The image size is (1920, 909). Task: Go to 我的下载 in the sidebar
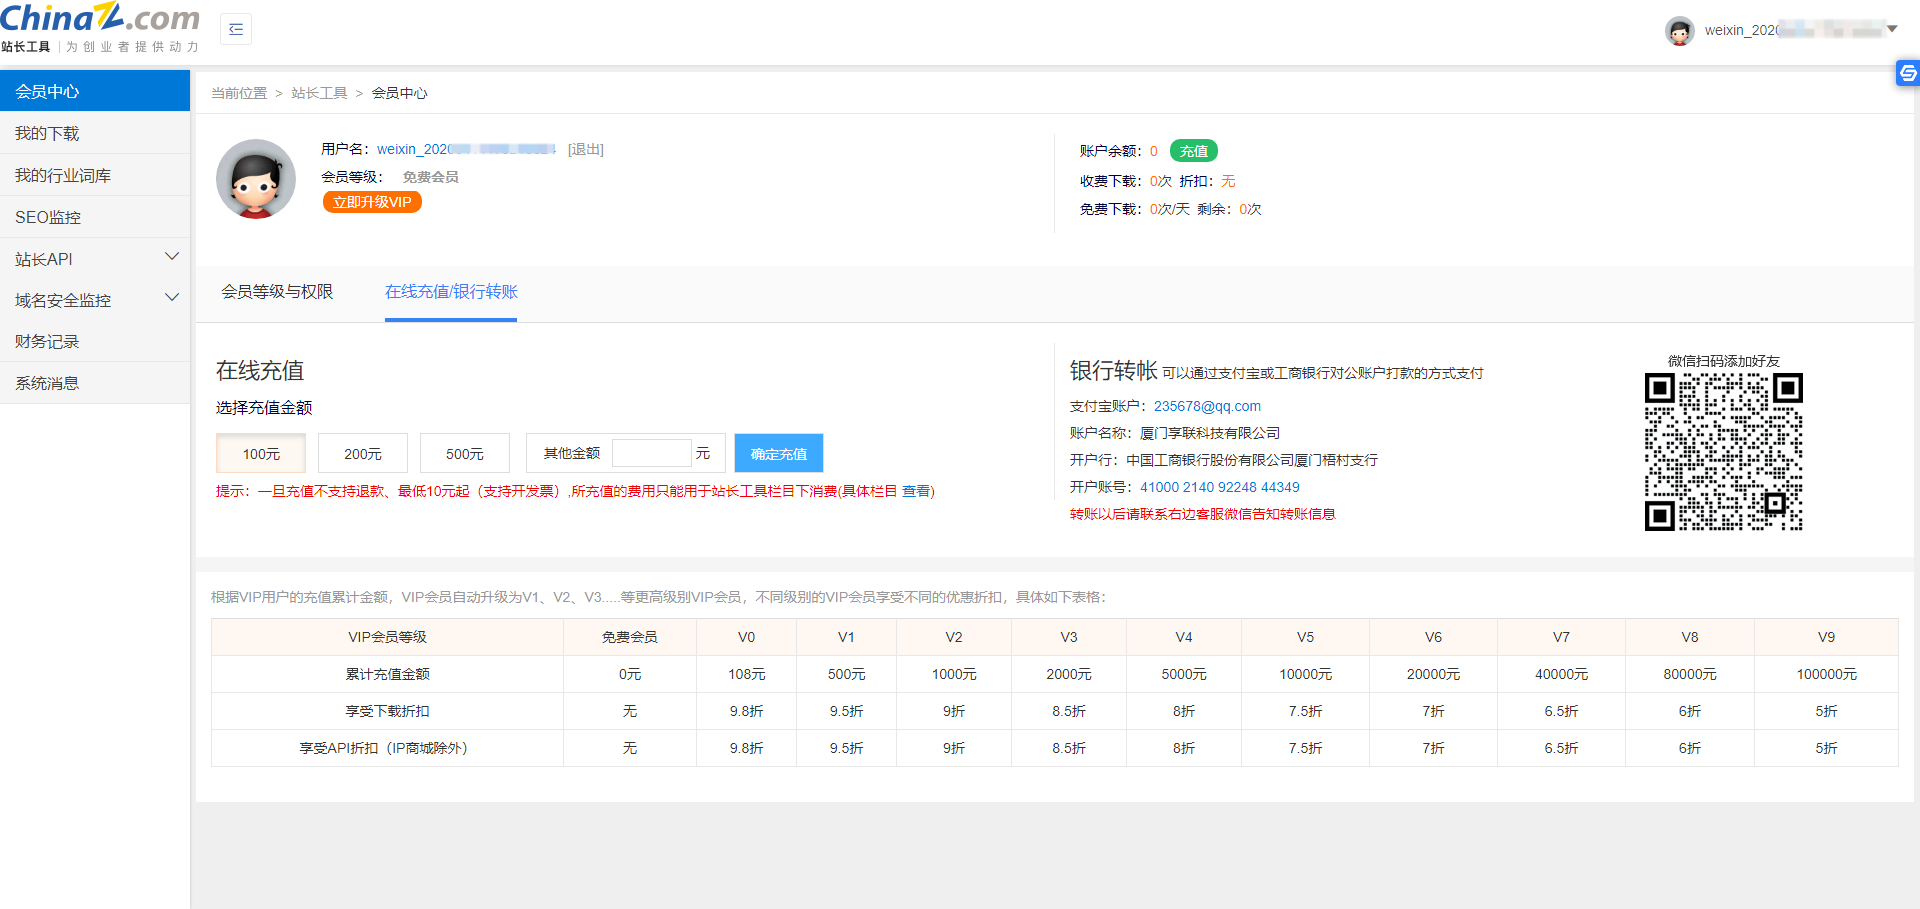[x=95, y=133]
